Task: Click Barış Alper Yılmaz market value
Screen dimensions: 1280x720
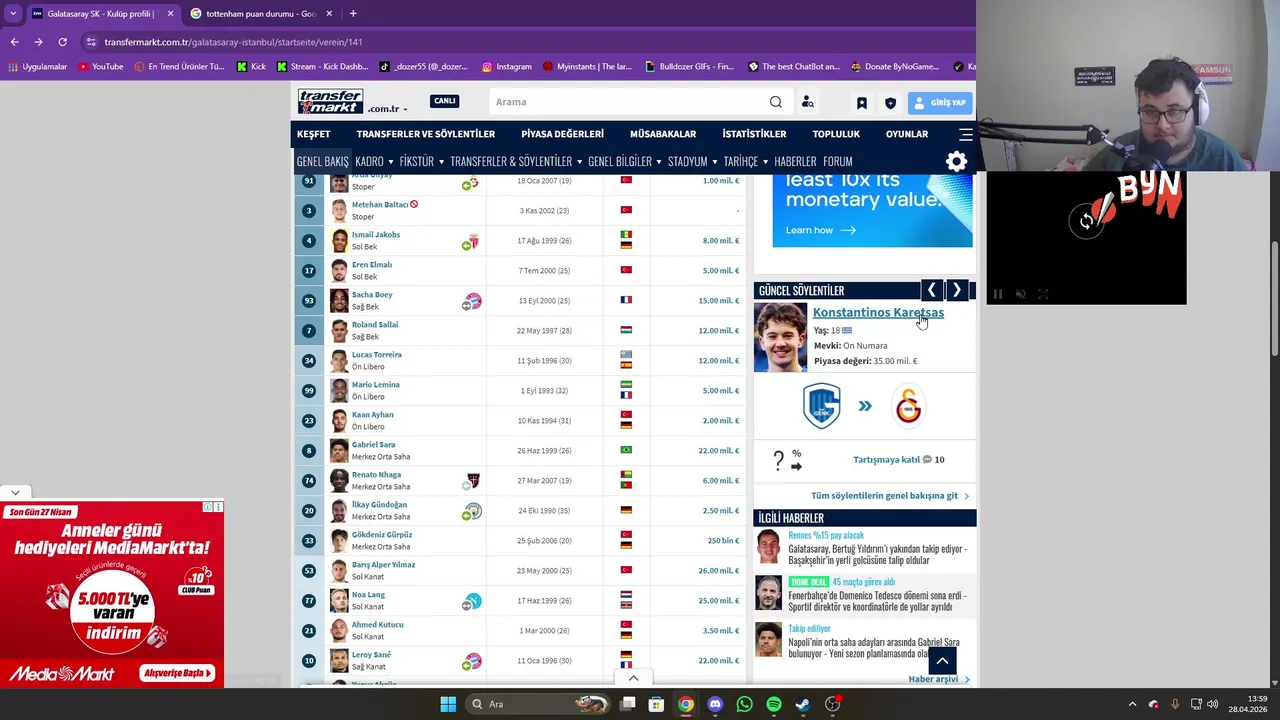Action: click(720, 570)
